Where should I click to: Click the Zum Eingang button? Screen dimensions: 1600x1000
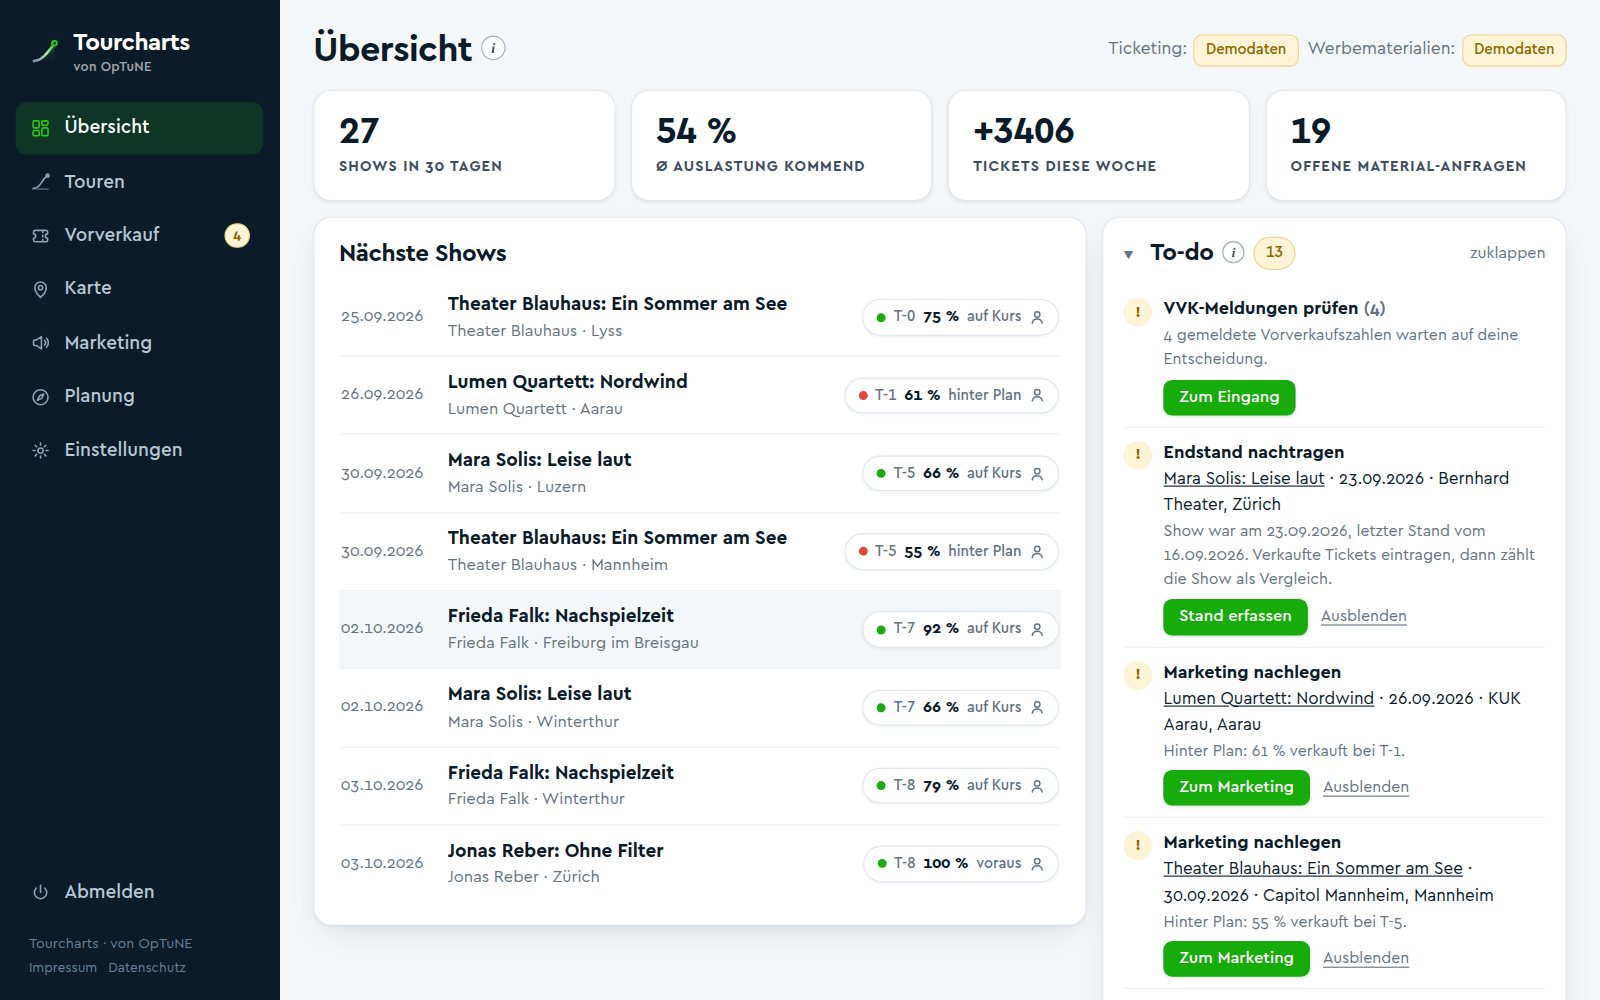(1229, 397)
